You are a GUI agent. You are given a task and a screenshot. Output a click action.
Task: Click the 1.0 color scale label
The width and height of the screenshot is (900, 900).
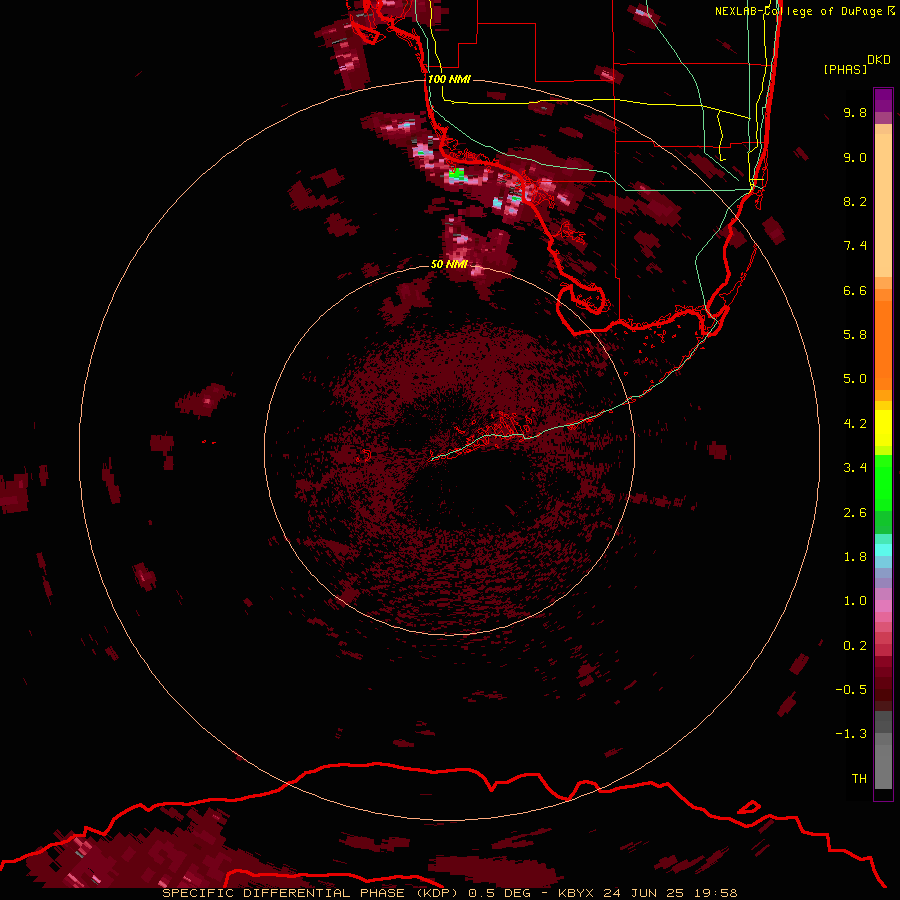click(x=855, y=601)
